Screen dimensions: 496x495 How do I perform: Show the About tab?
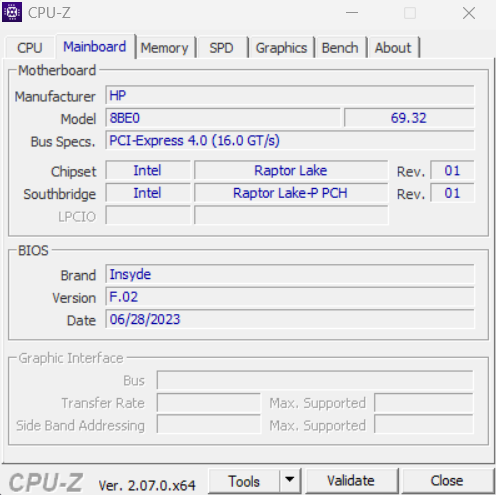coord(393,48)
